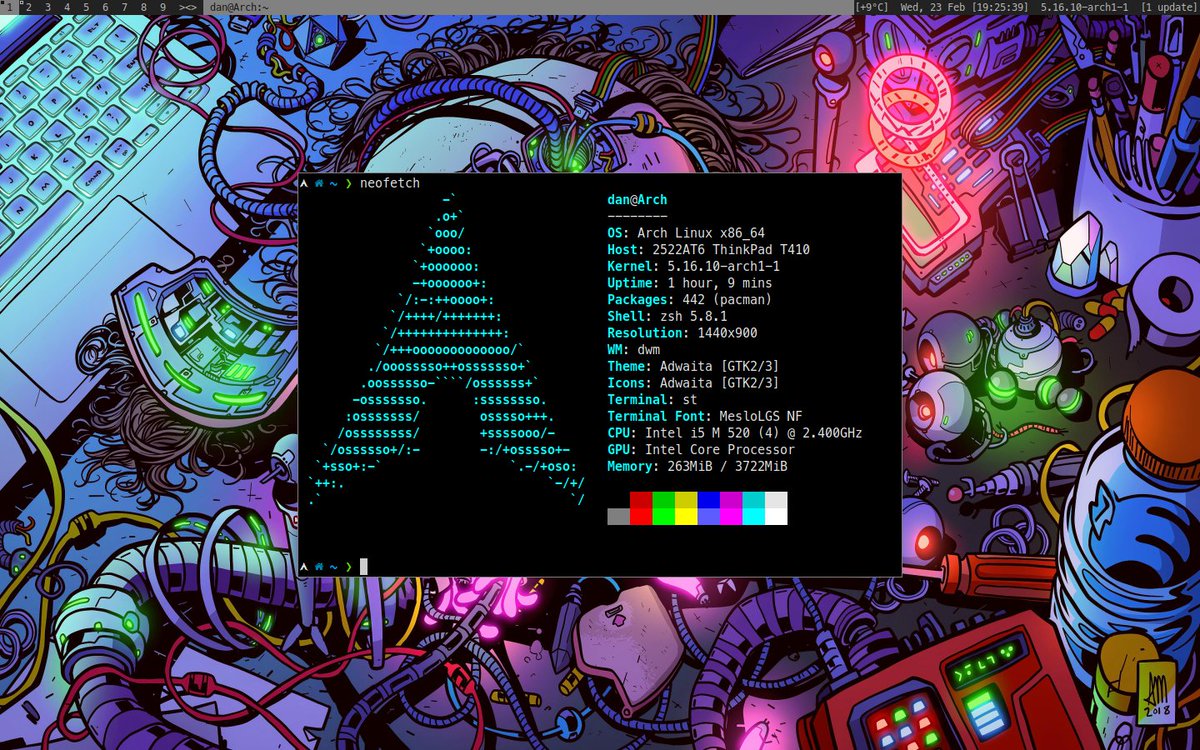Click the cyan color block in the palette
This screenshot has height=750, width=1200.
tap(753, 508)
